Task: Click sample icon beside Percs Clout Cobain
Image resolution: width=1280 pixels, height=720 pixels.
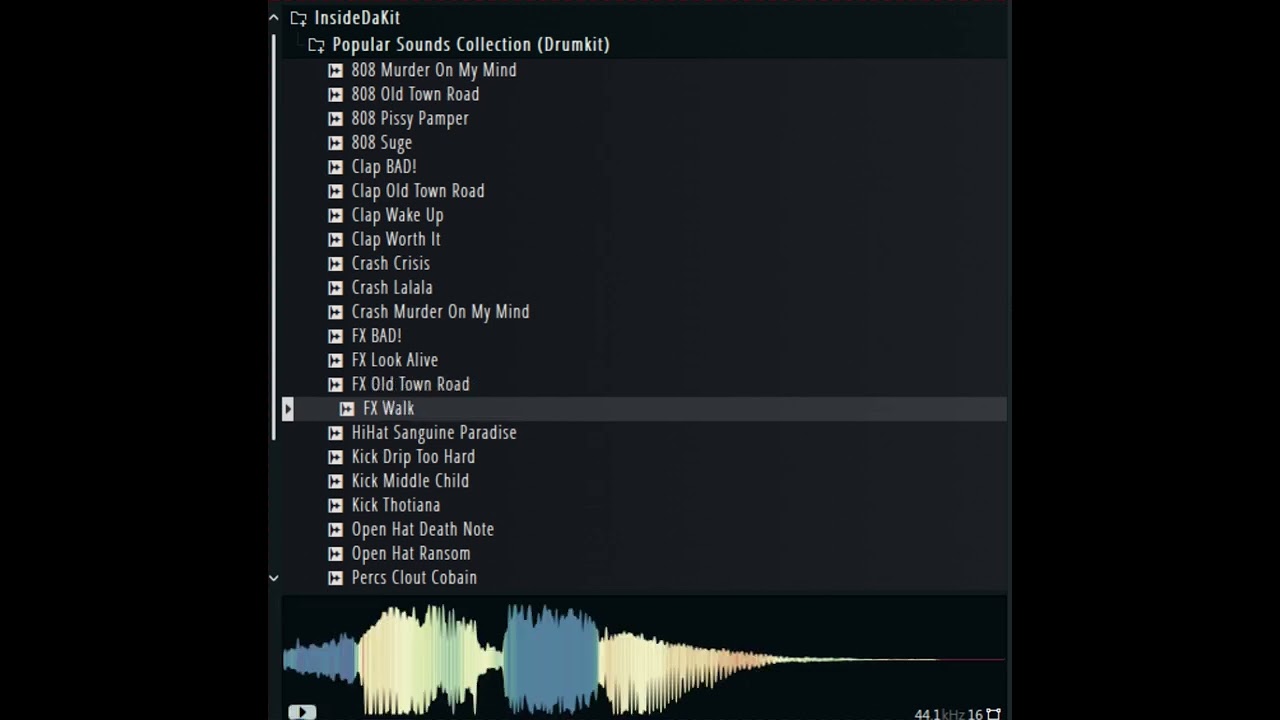Action: [336, 578]
